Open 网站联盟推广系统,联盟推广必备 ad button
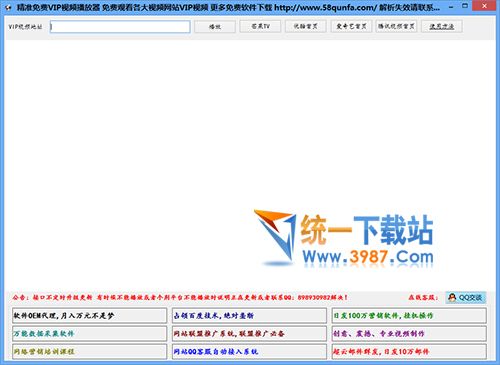 (x=249, y=333)
